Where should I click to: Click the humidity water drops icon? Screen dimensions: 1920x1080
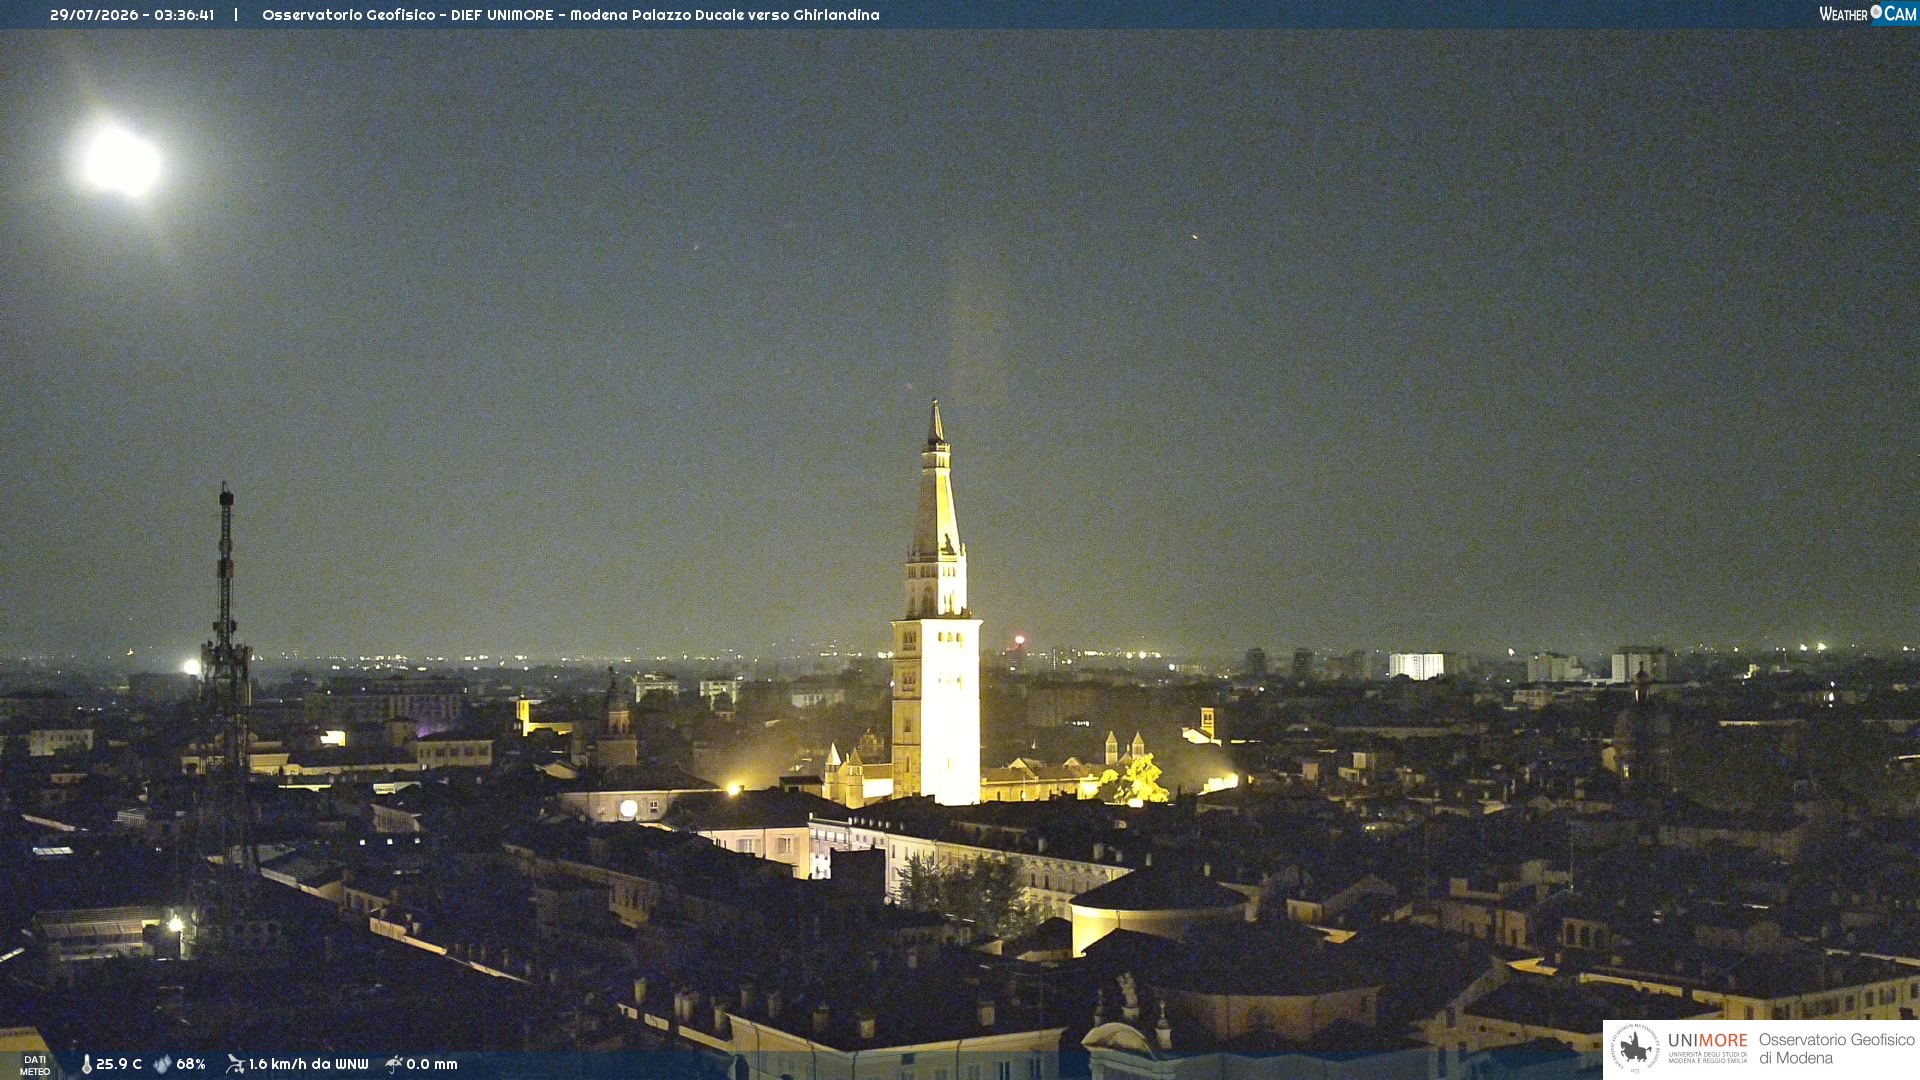162,1064
